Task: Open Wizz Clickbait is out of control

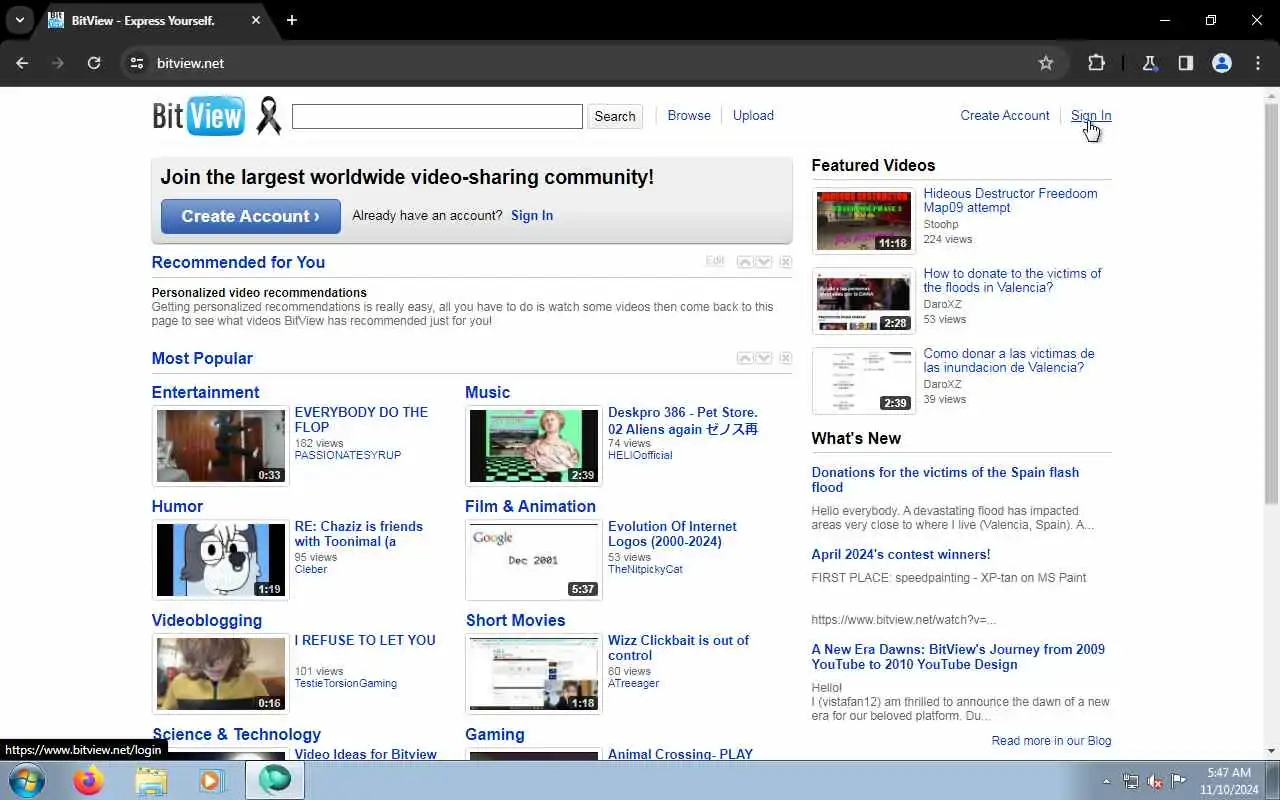Action: pyautogui.click(x=678, y=648)
